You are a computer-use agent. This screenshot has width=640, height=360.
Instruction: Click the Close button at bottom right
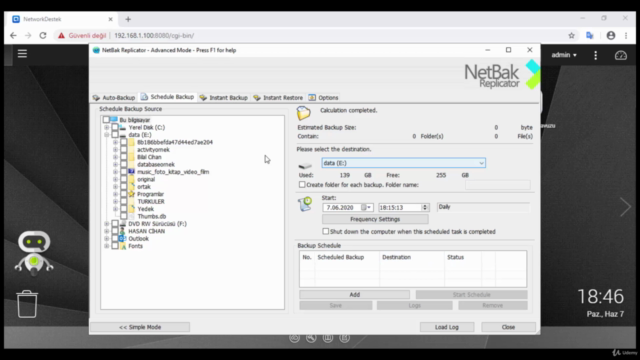click(508, 327)
